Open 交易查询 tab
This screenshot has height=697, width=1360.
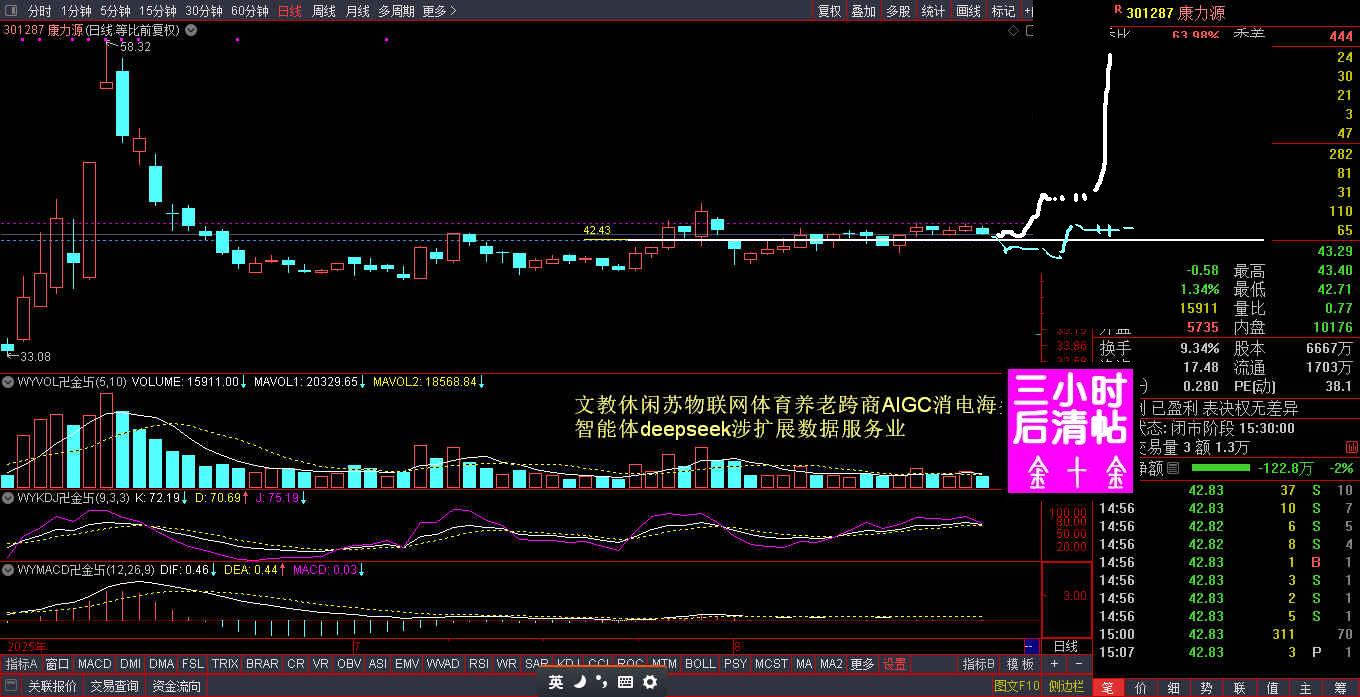(115, 686)
